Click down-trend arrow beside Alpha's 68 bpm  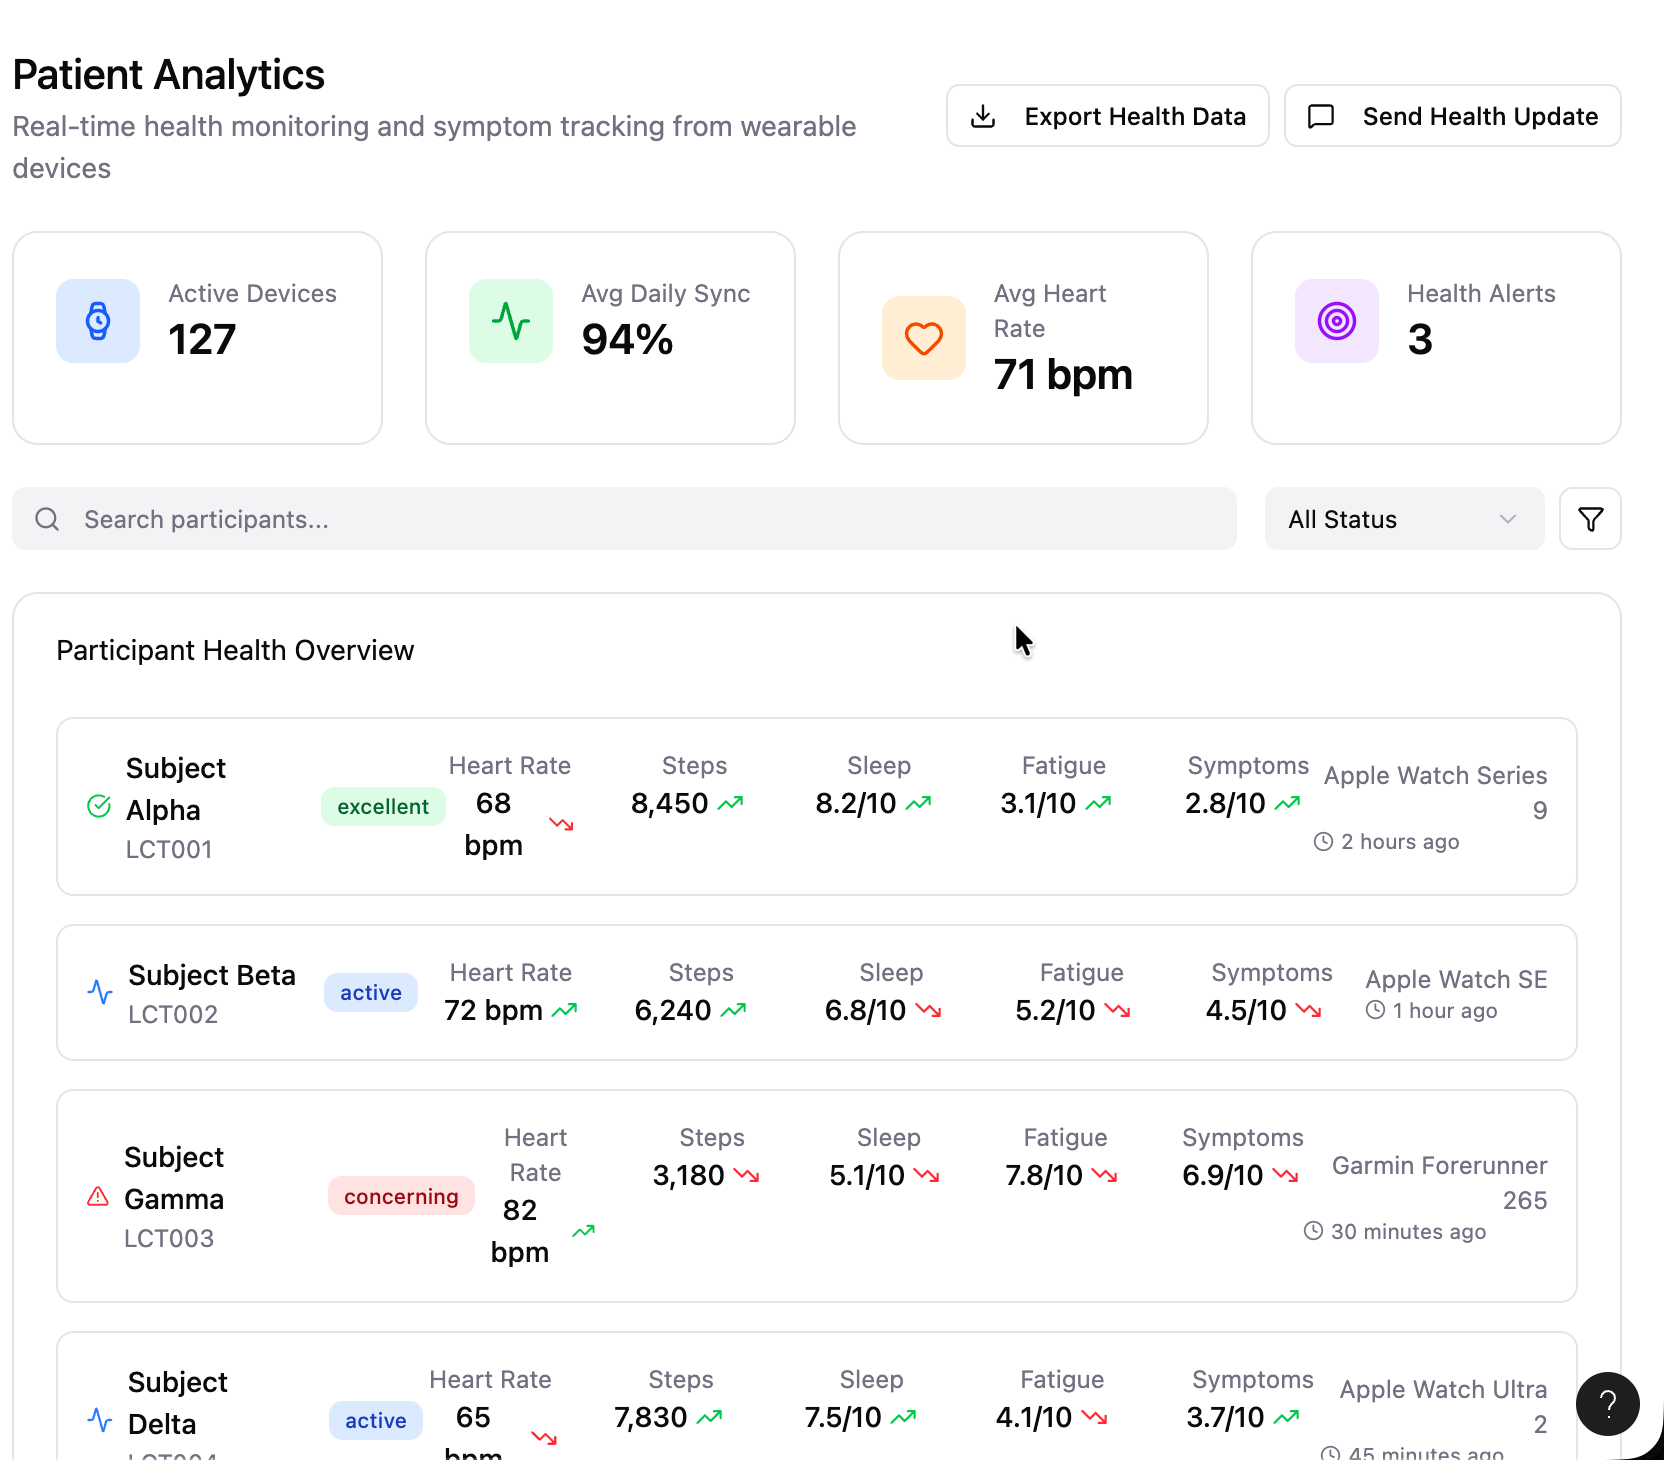pos(562,824)
